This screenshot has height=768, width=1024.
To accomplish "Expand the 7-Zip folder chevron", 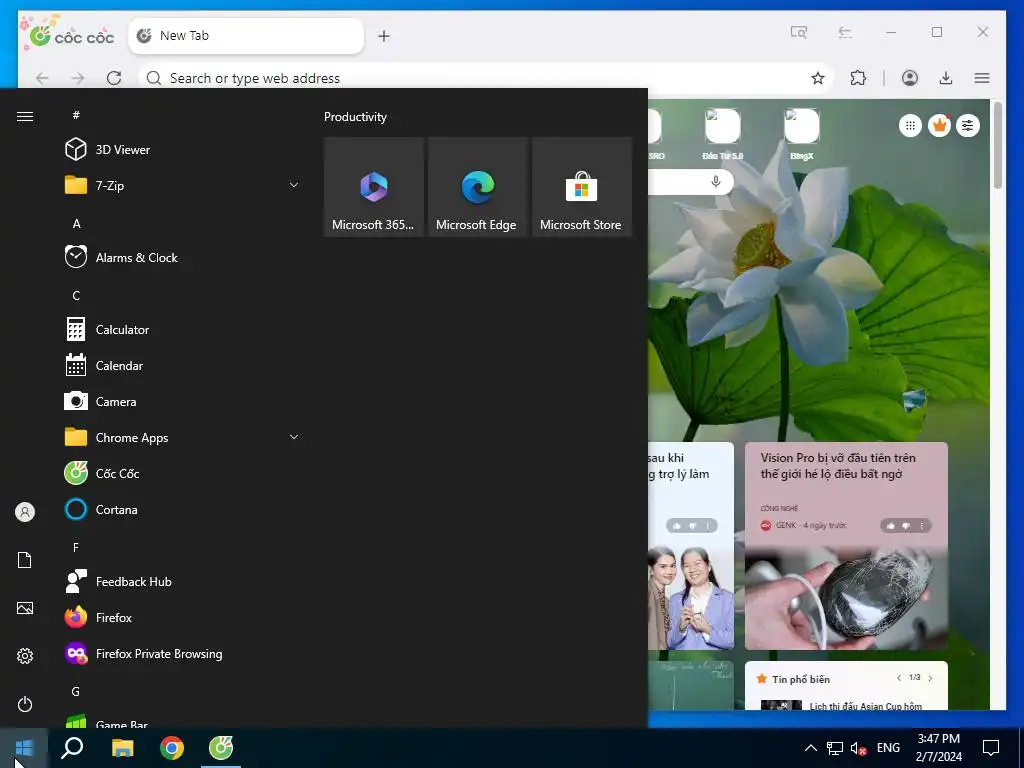I will (x=294, y=185).
